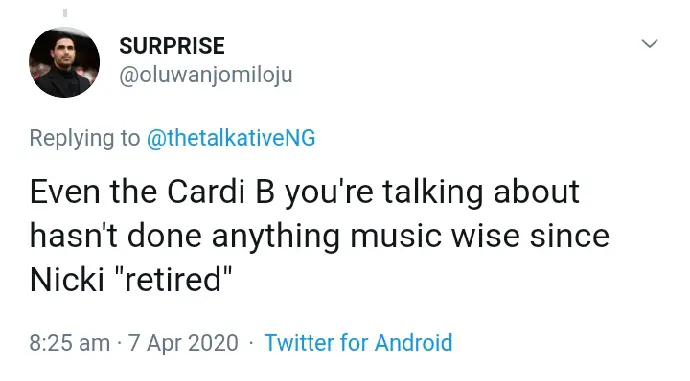Click the thread connector line above avatar

65,13
